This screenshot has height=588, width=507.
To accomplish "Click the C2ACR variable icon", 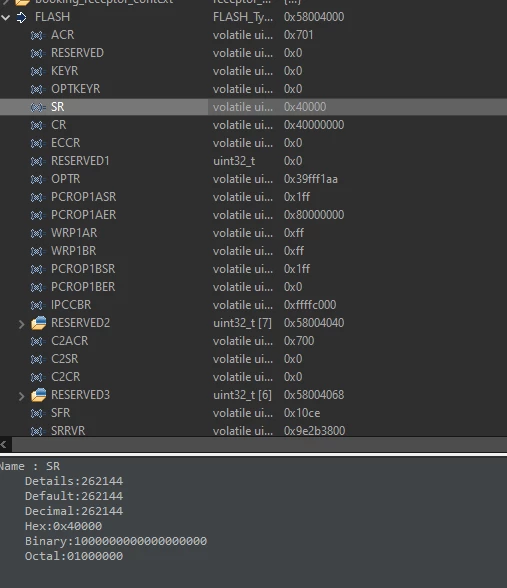I will pyautogui.click(x=38, y=341).
